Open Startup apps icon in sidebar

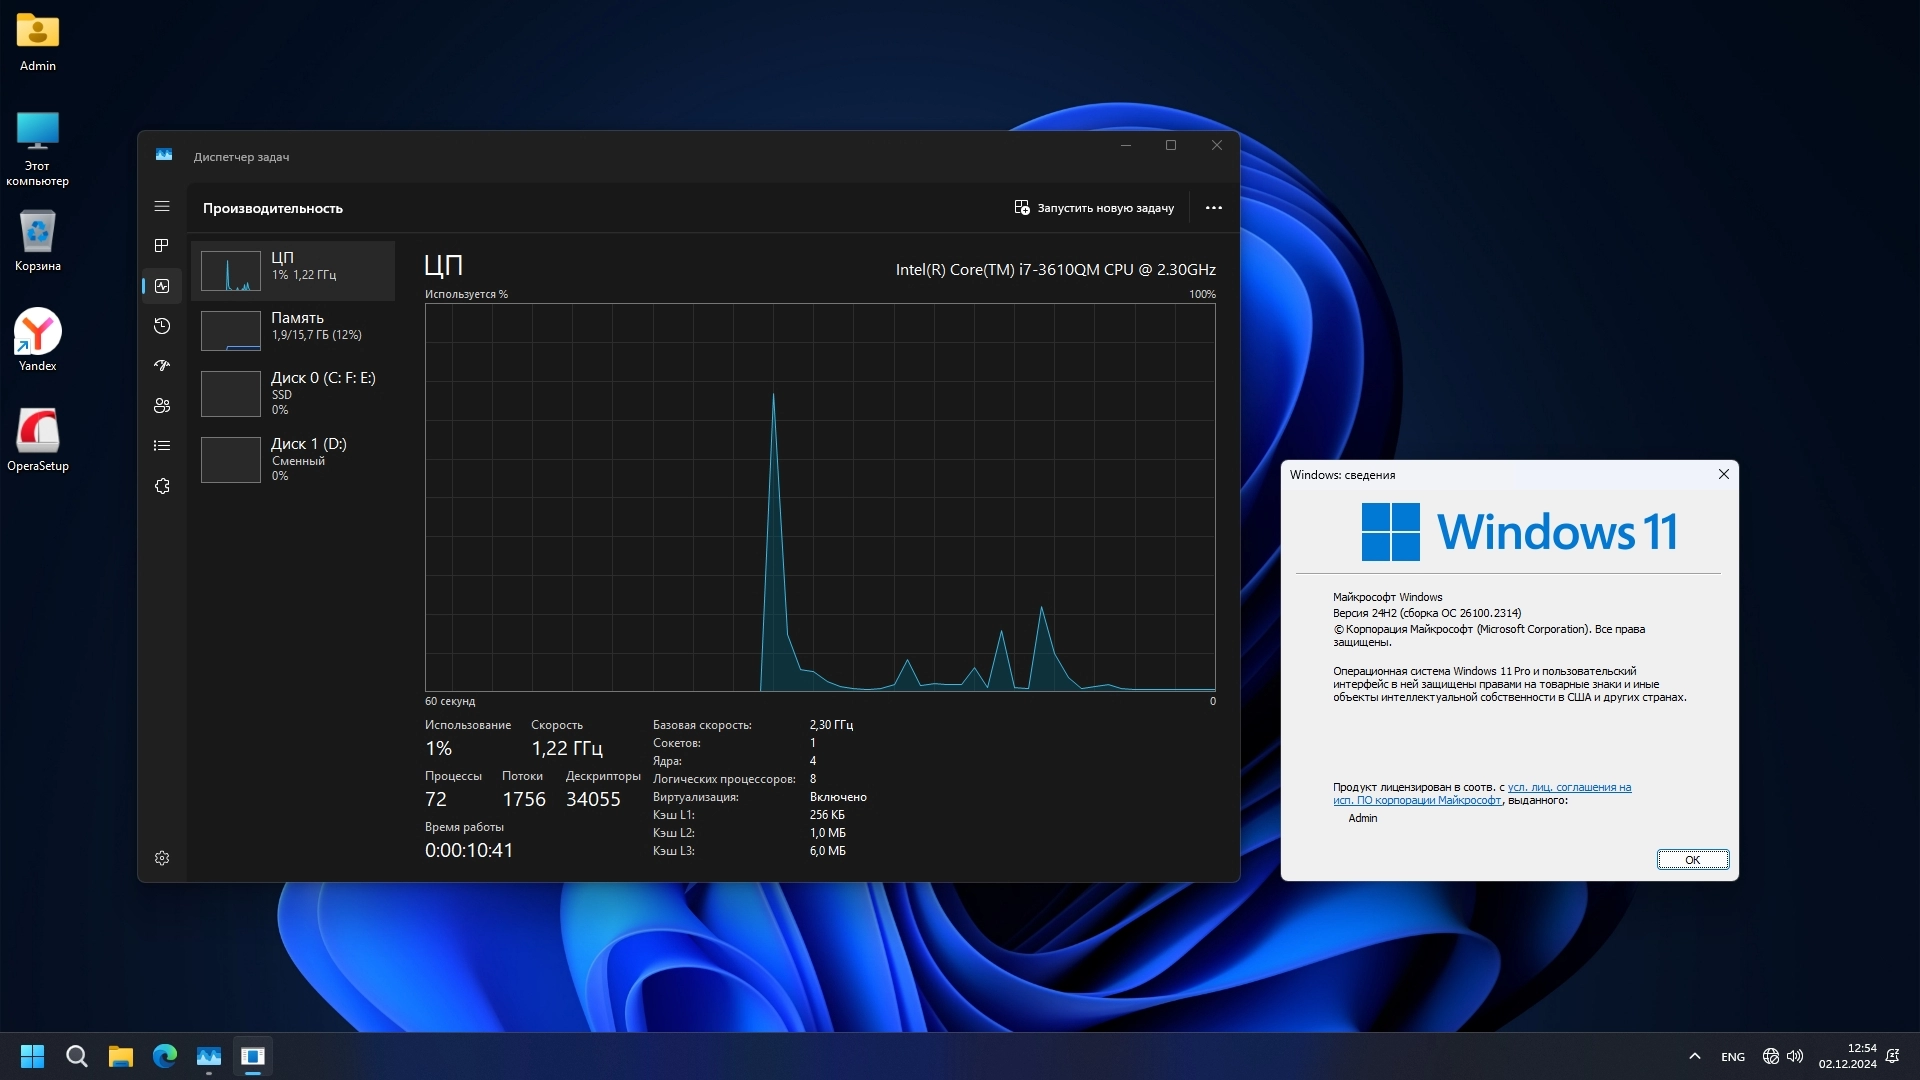pos(162,366)
